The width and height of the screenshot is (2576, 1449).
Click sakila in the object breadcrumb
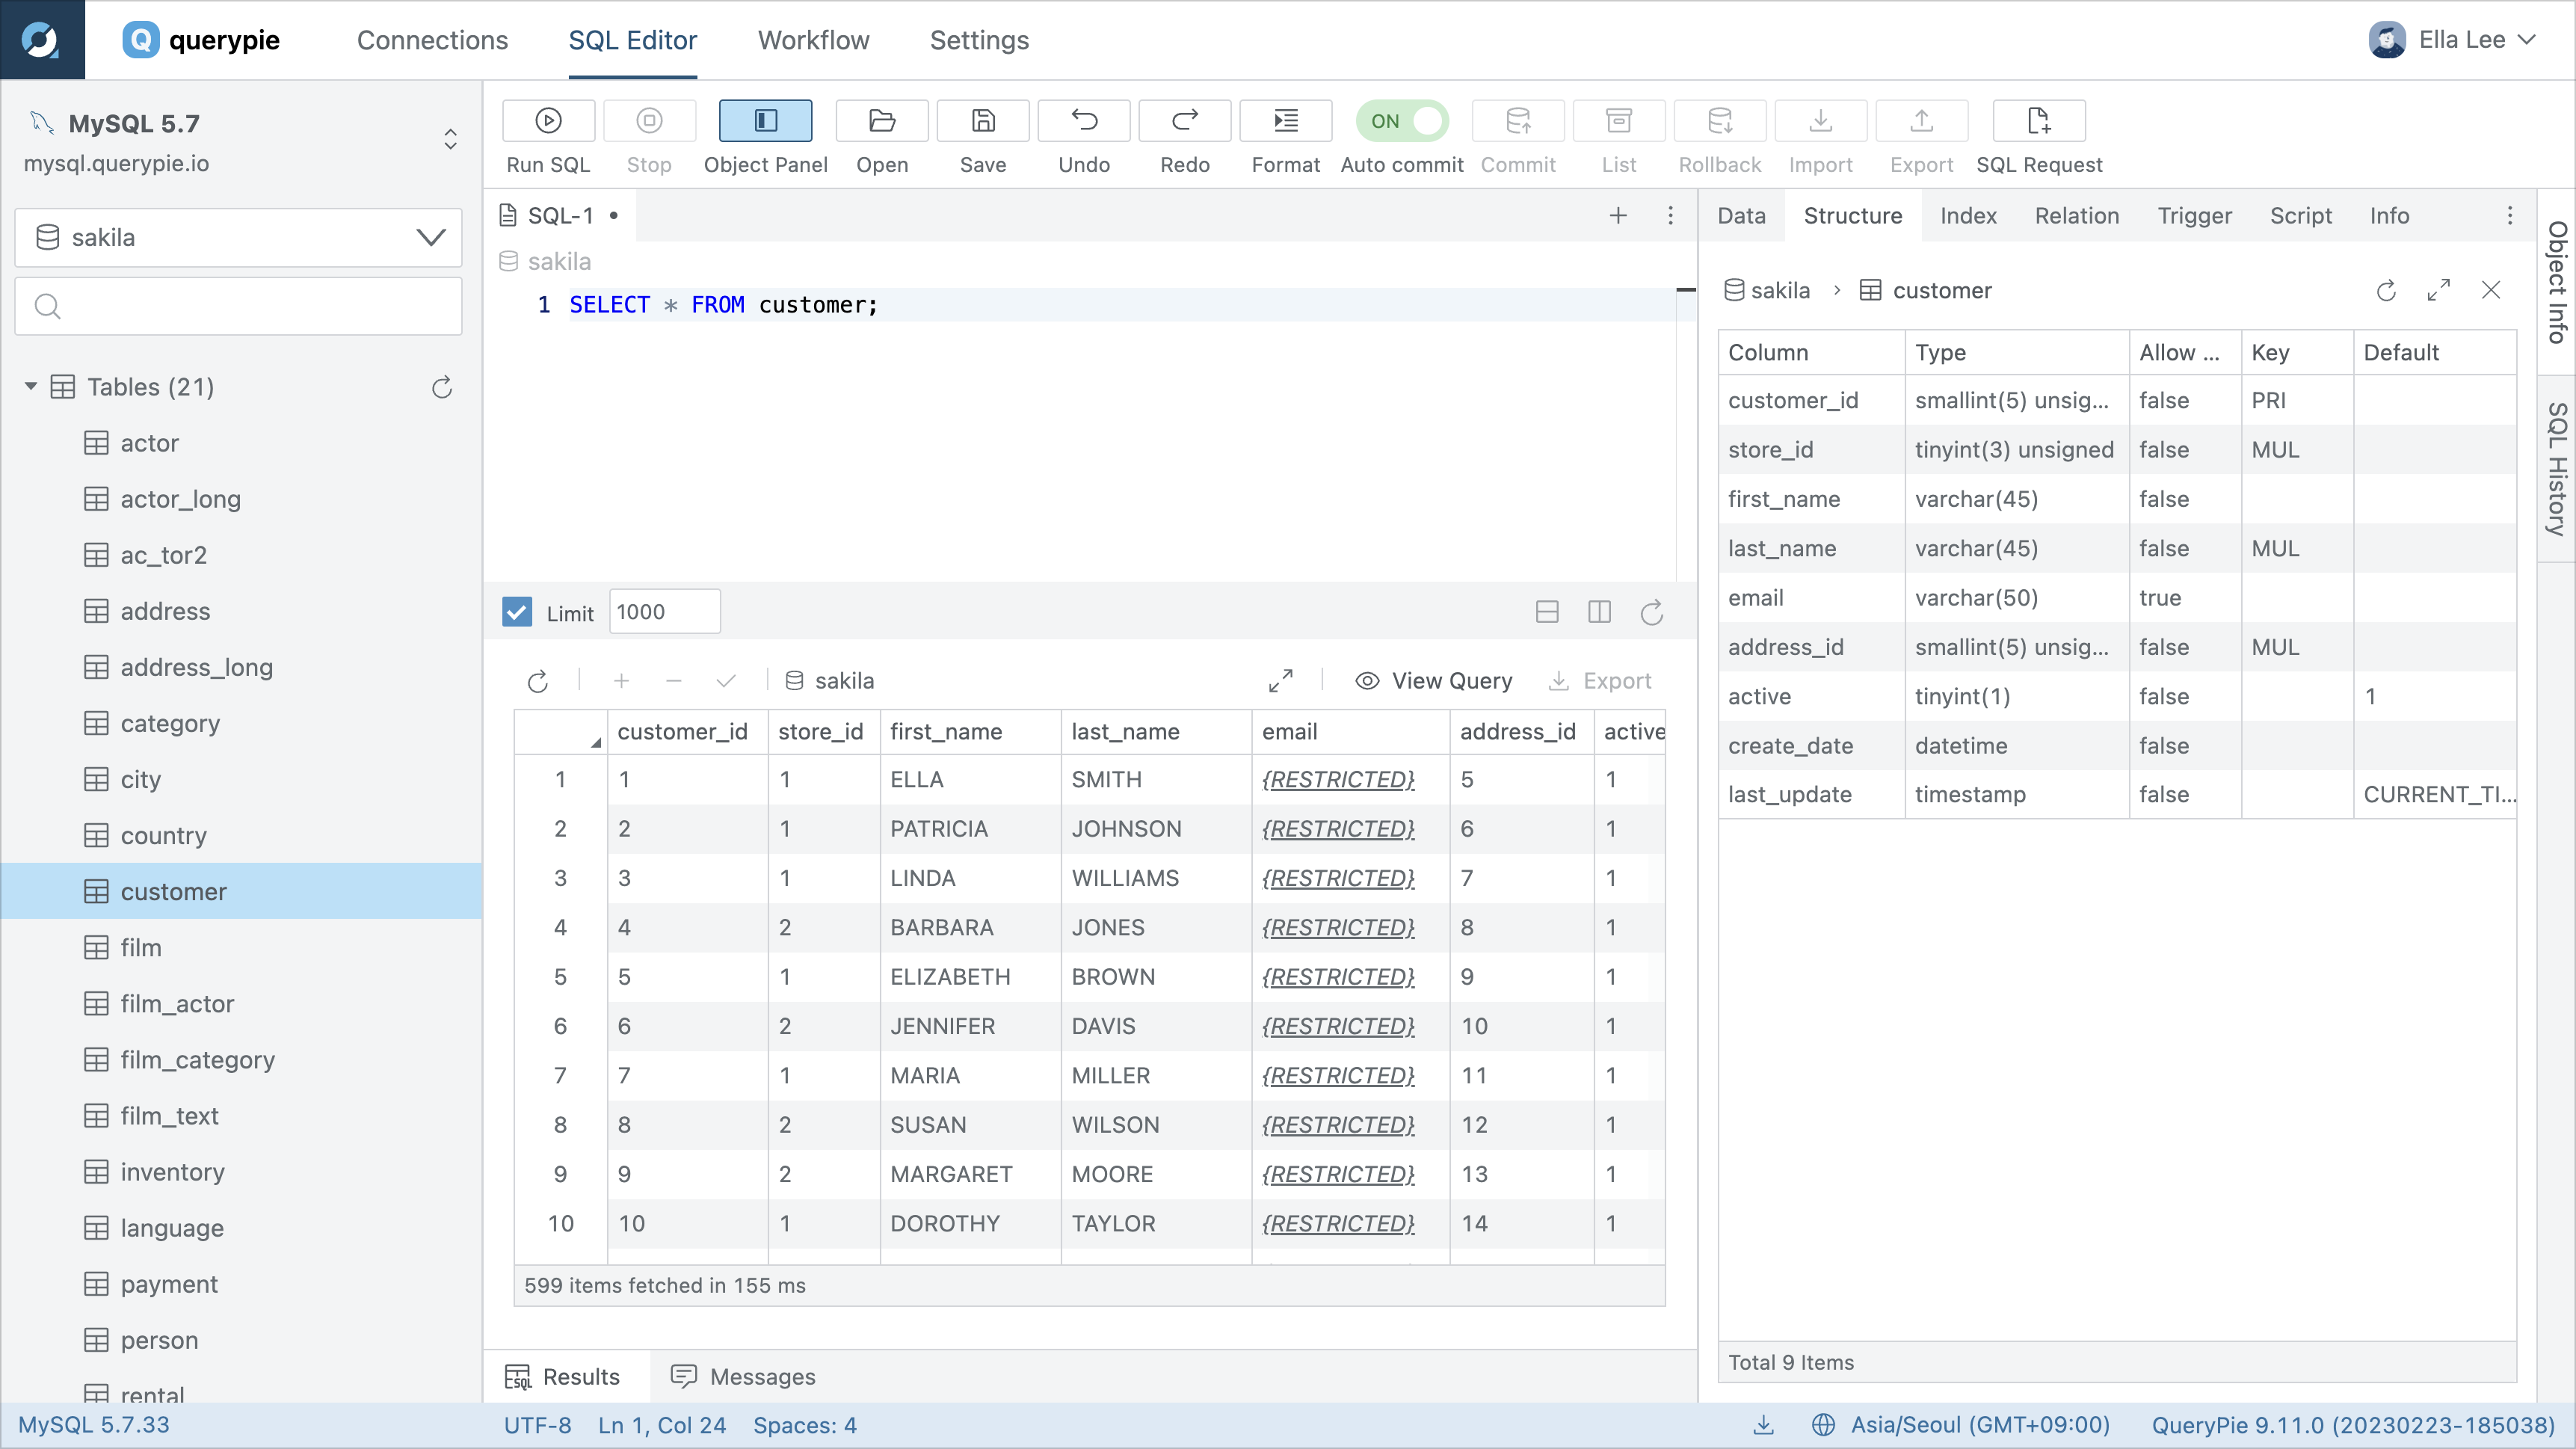[x=1768, y=290]
